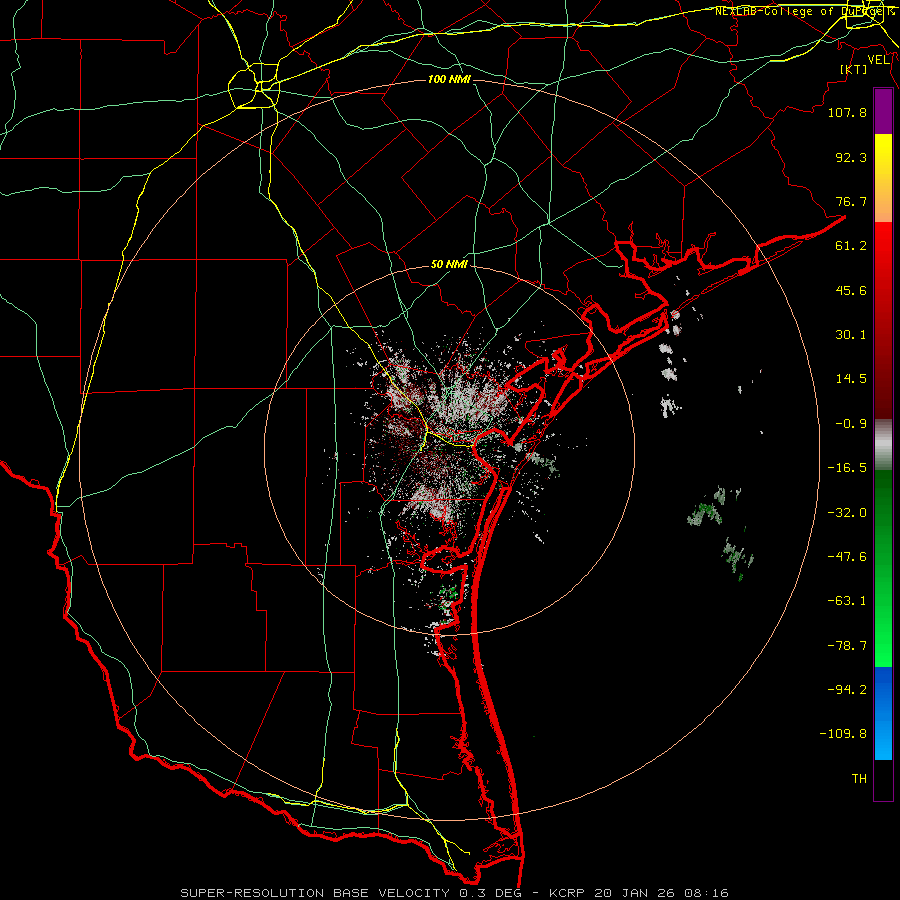Click the gray near-zero segment of the color bar

(883, 445)
